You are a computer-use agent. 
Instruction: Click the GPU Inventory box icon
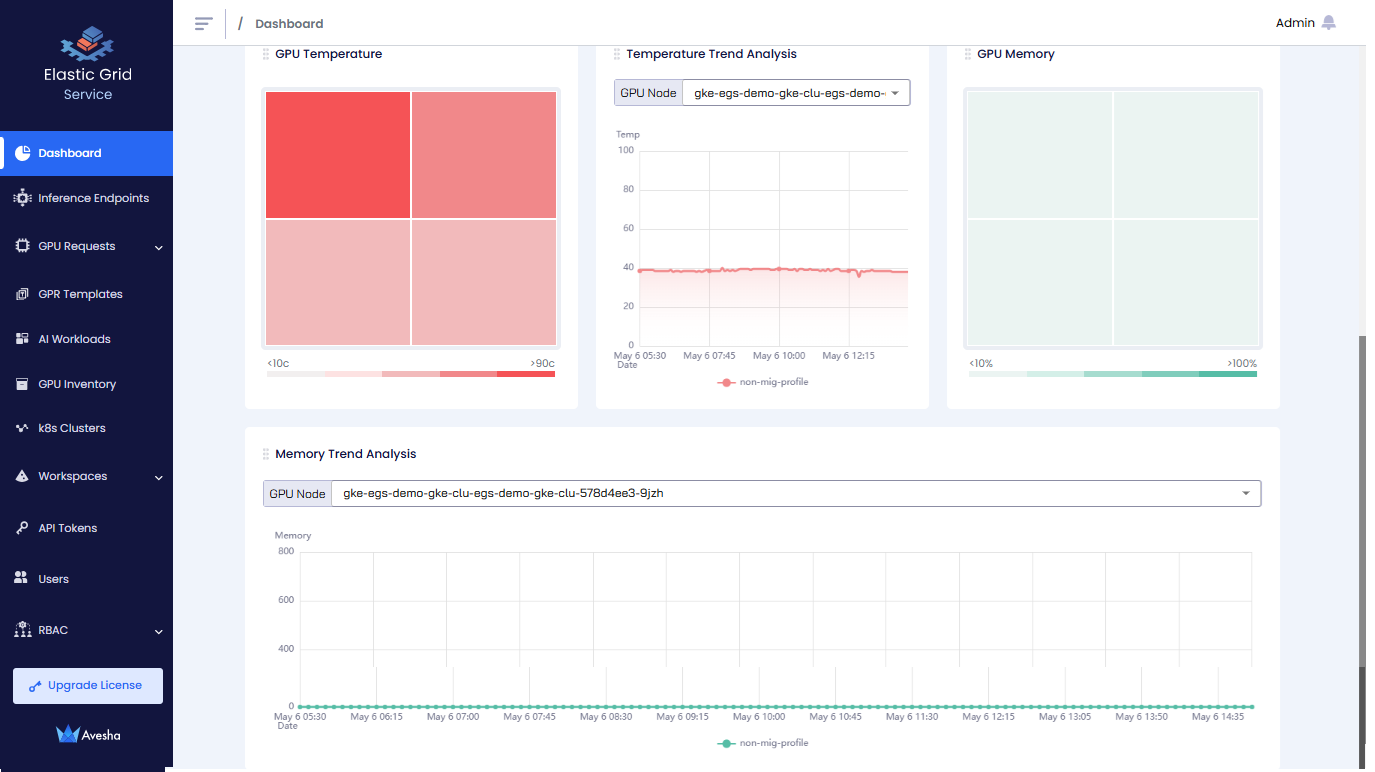click(22, 384)
